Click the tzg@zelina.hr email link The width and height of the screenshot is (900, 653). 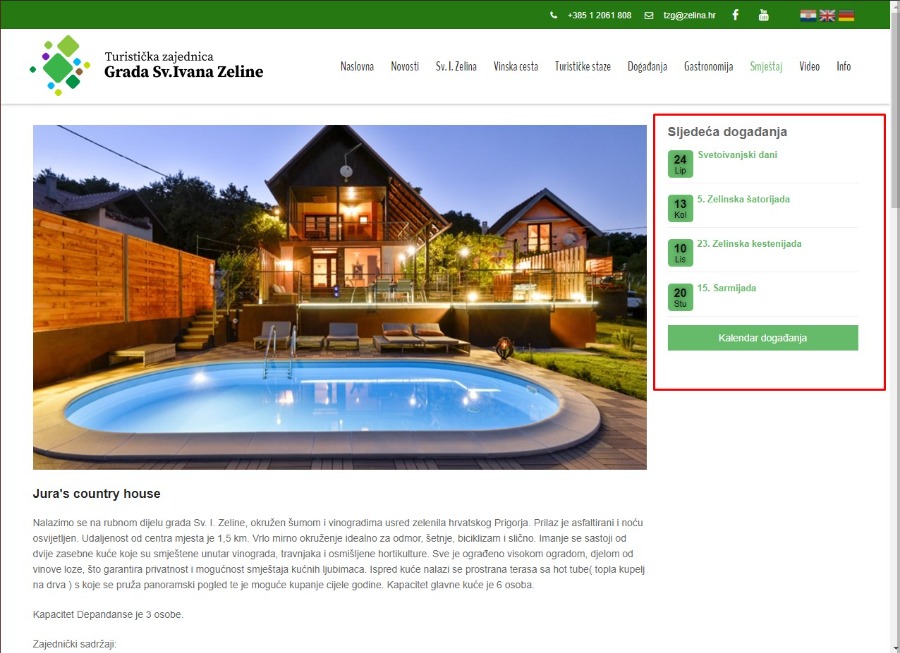pos(689,15)
